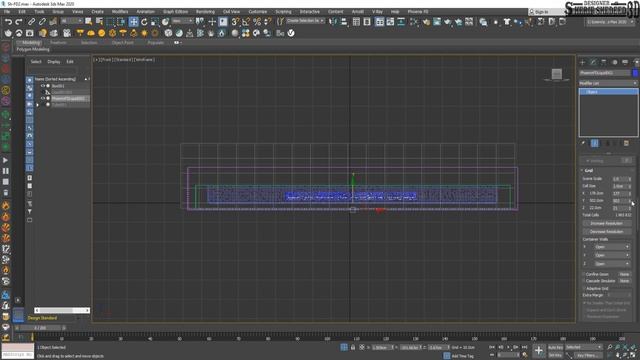This screenshot has height=360, width=640.
Task: Click the Redo arrow icon
Action: (19, 22)
